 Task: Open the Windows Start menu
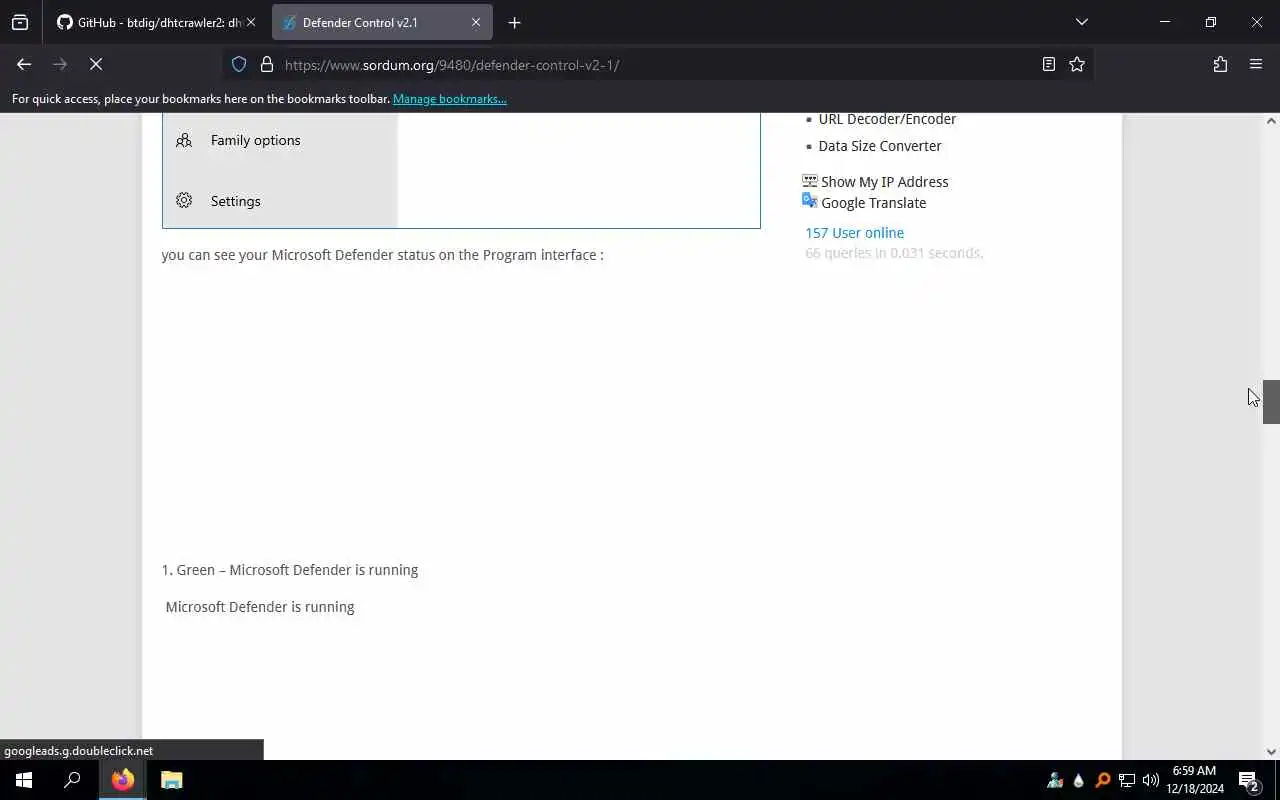pyautogui.click(x=24, y=780)
